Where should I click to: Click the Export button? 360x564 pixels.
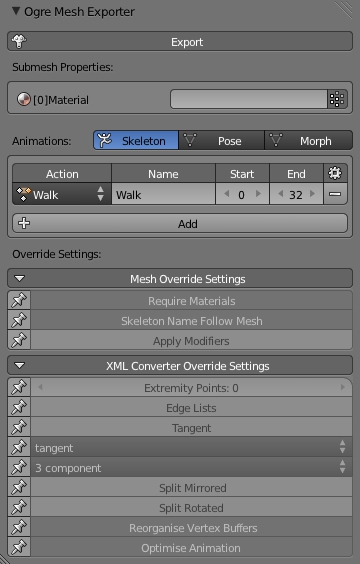point(180,42)
